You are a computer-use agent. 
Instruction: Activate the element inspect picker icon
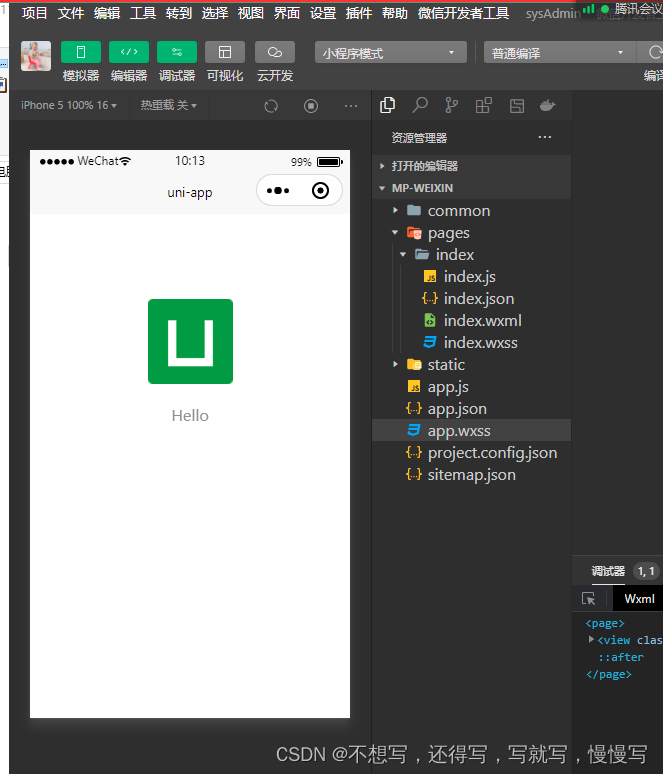click(588, 599)
